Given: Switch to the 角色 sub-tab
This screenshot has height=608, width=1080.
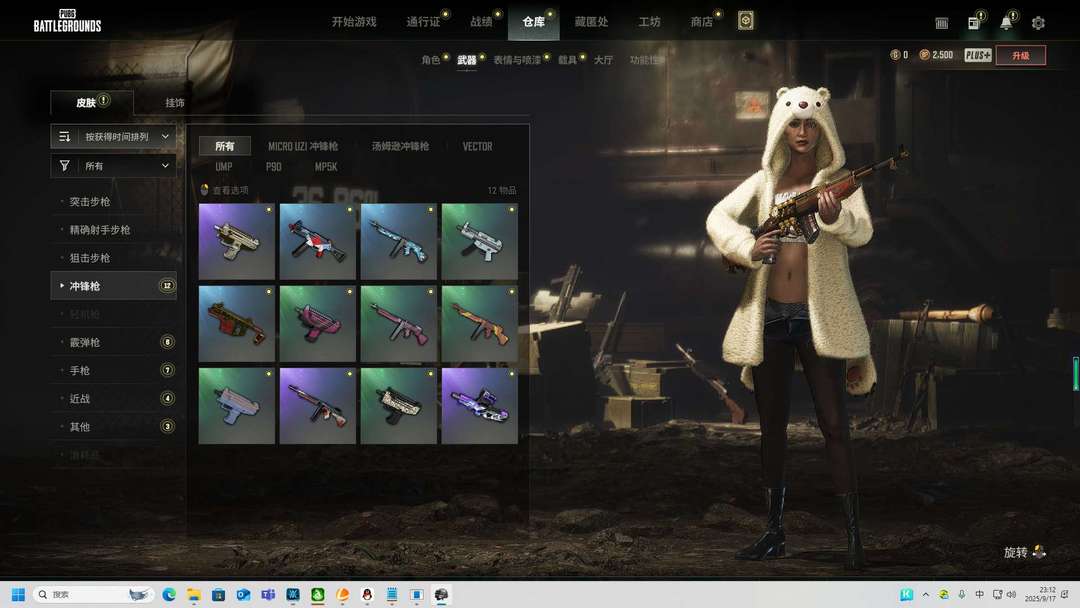Looking at the screenshot, I should 430,60.
